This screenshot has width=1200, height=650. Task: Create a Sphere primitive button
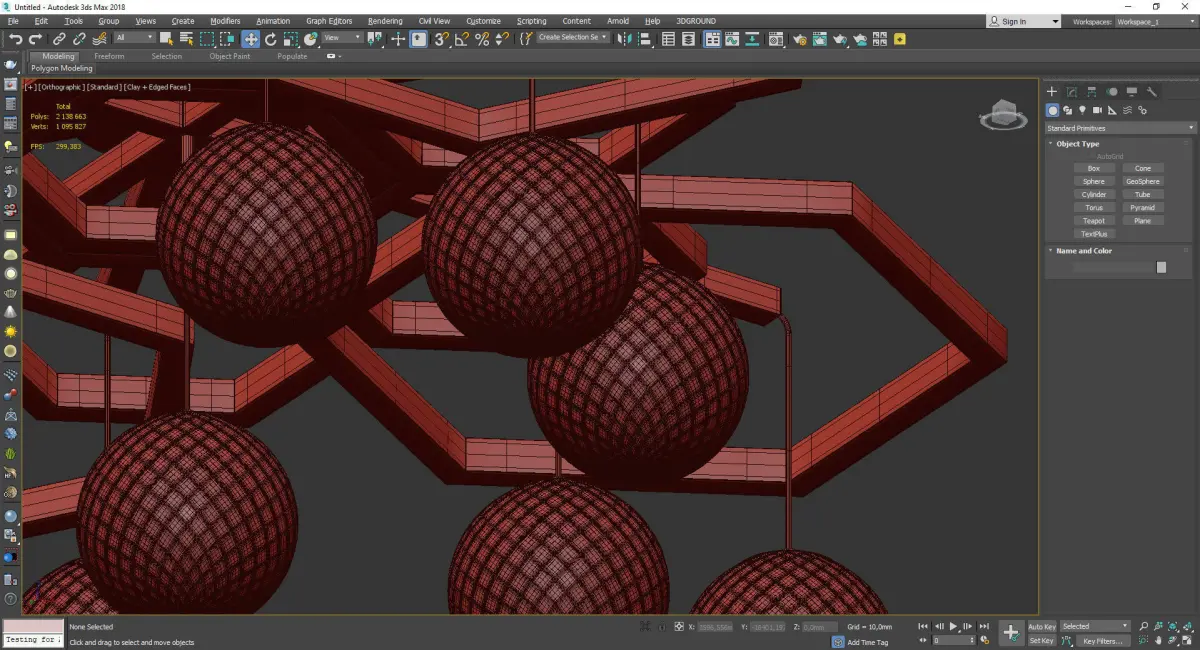click(x=1094, y=181)
